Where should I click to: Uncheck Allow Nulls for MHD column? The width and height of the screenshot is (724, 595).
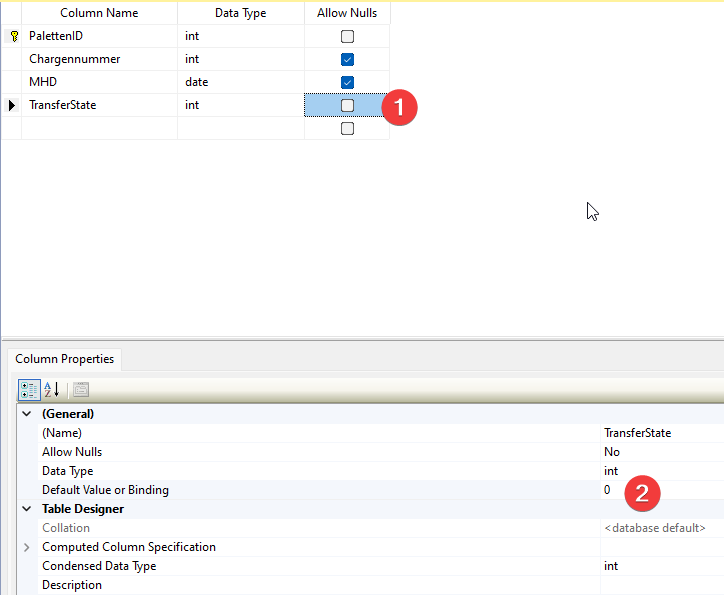pos(347,82)
